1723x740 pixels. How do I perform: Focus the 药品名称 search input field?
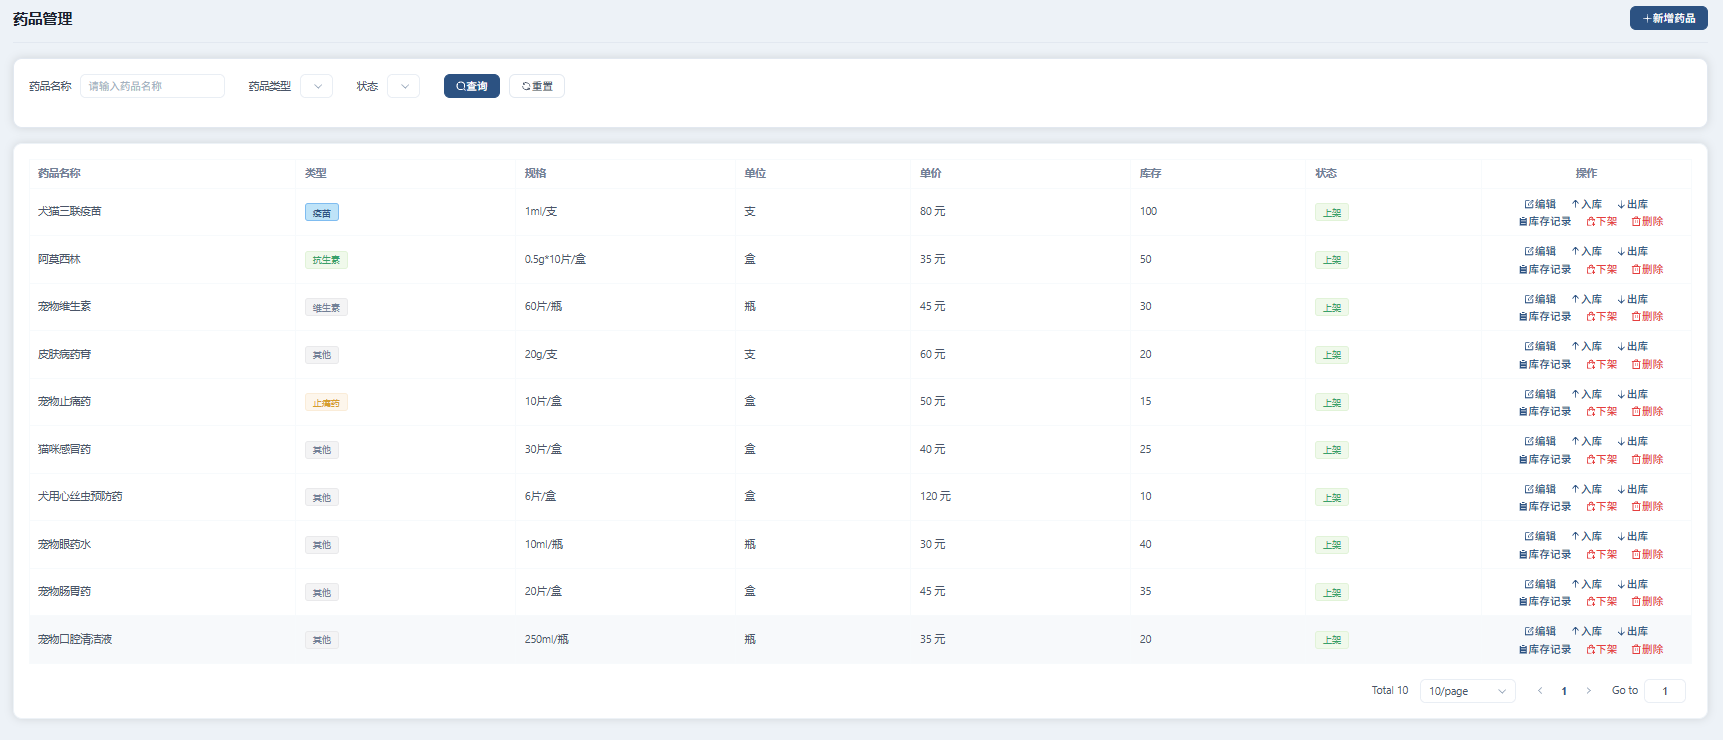pyautogui.click(x=152, y=86)
